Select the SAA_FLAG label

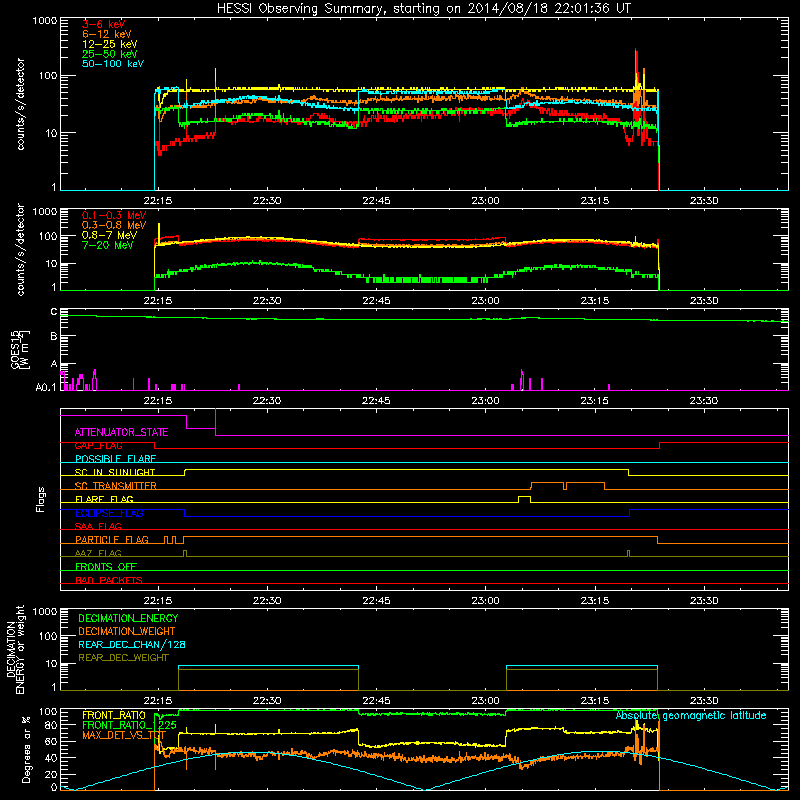pos(98,526)
